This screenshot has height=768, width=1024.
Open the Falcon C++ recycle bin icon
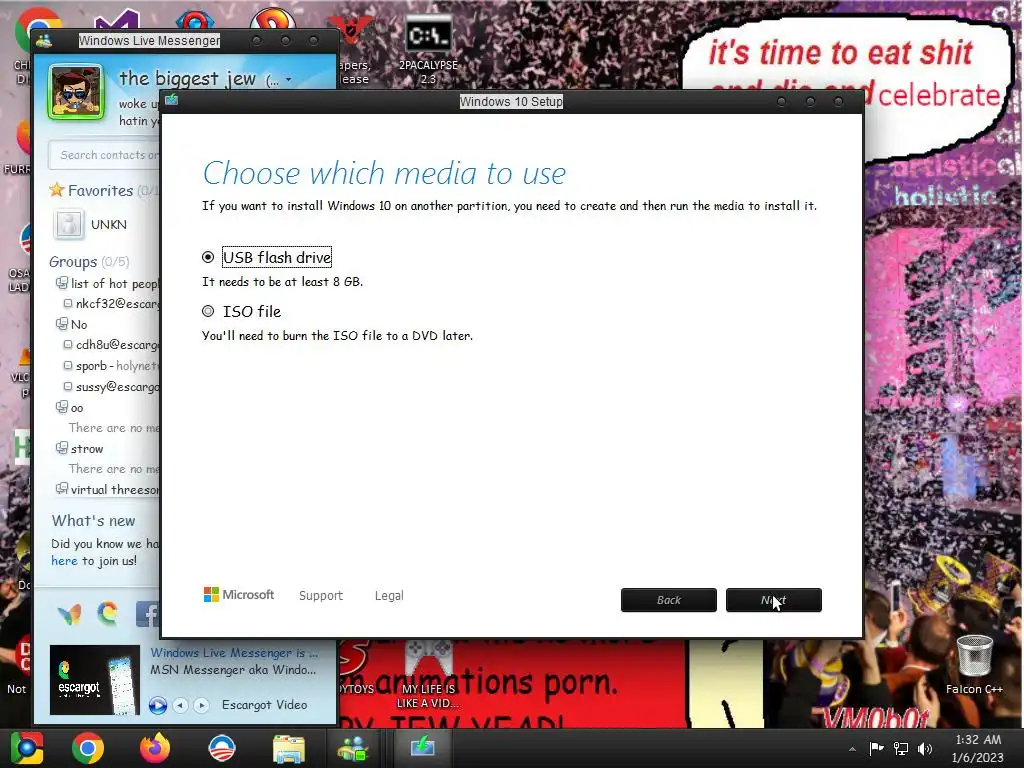(x=974, y=665)
